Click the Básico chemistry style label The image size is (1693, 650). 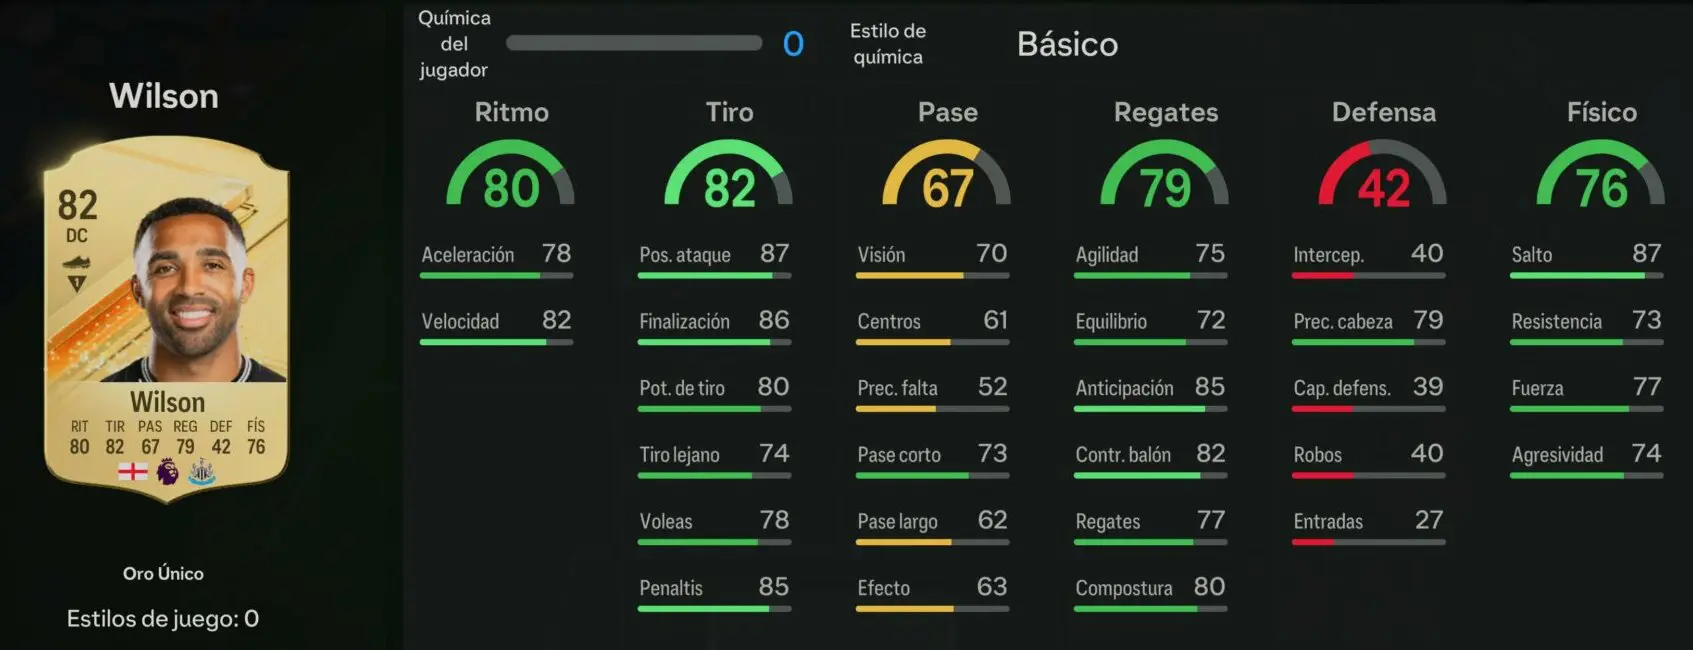coord(1067,44)
